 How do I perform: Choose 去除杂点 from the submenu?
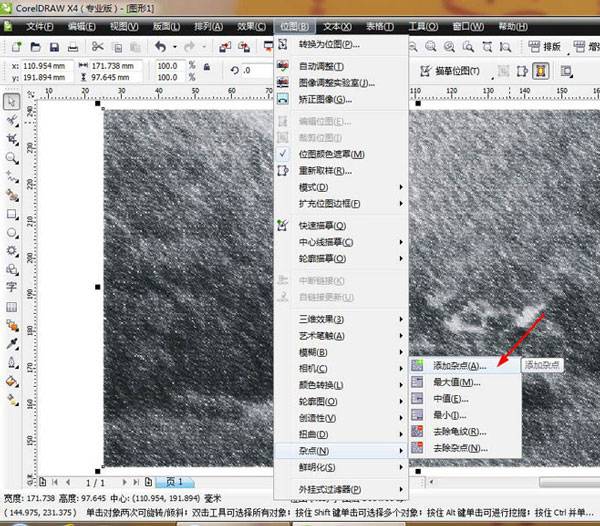tap(459, 448)
